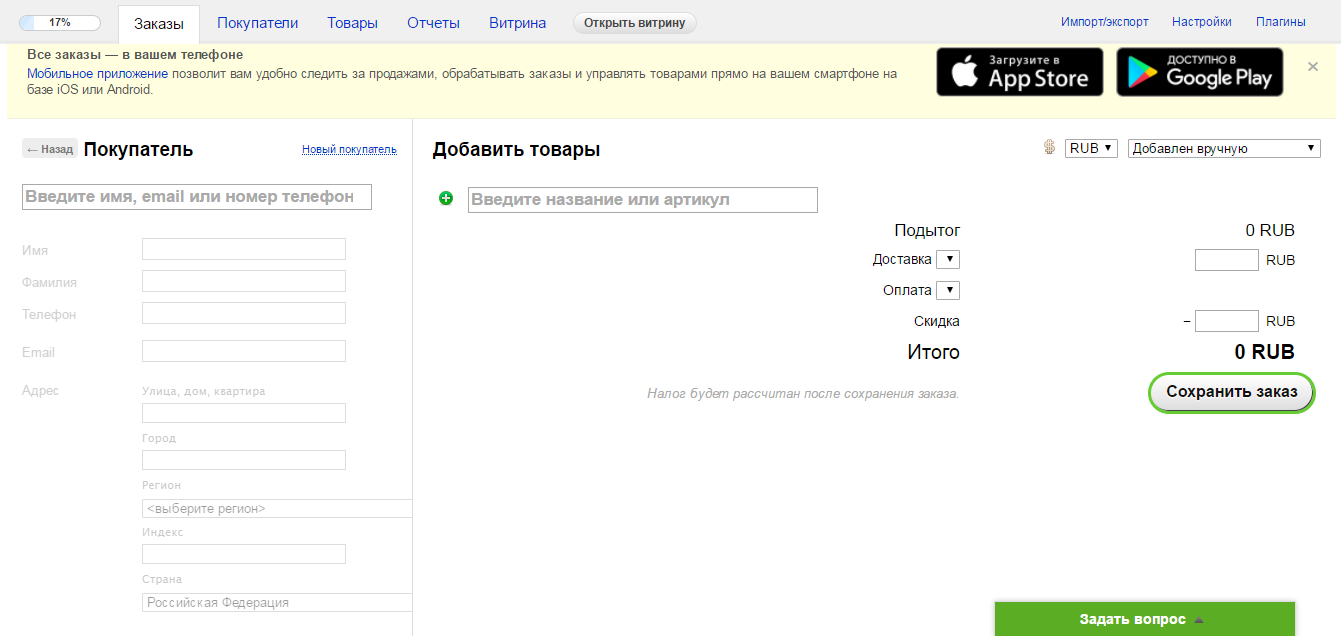Click the Apple logo on the App Store badge

pyautogui.click(x=966, y=70)
